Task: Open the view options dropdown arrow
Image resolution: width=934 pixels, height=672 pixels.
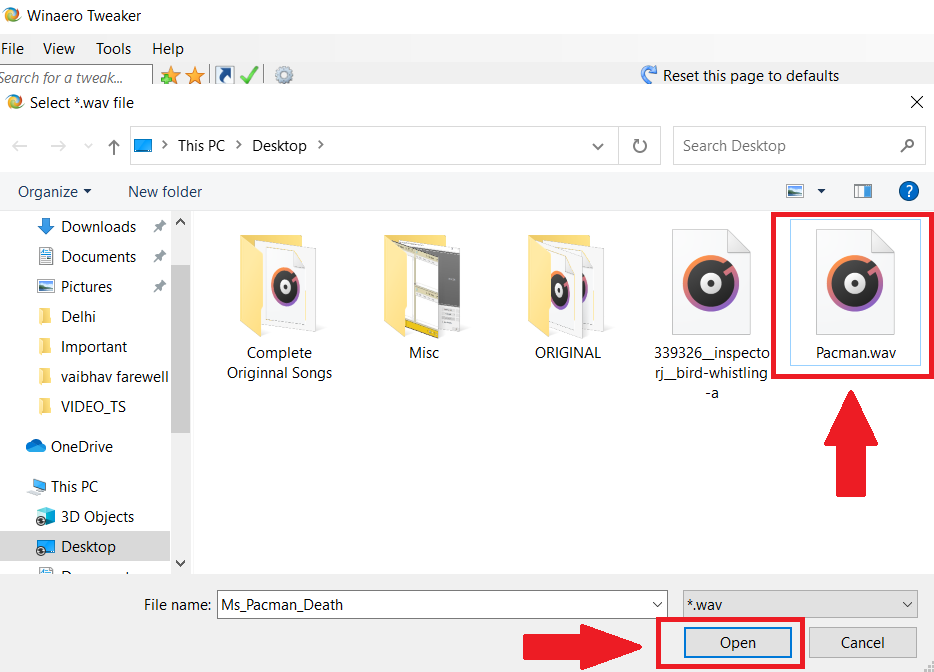Action: [x=821, y=191]
